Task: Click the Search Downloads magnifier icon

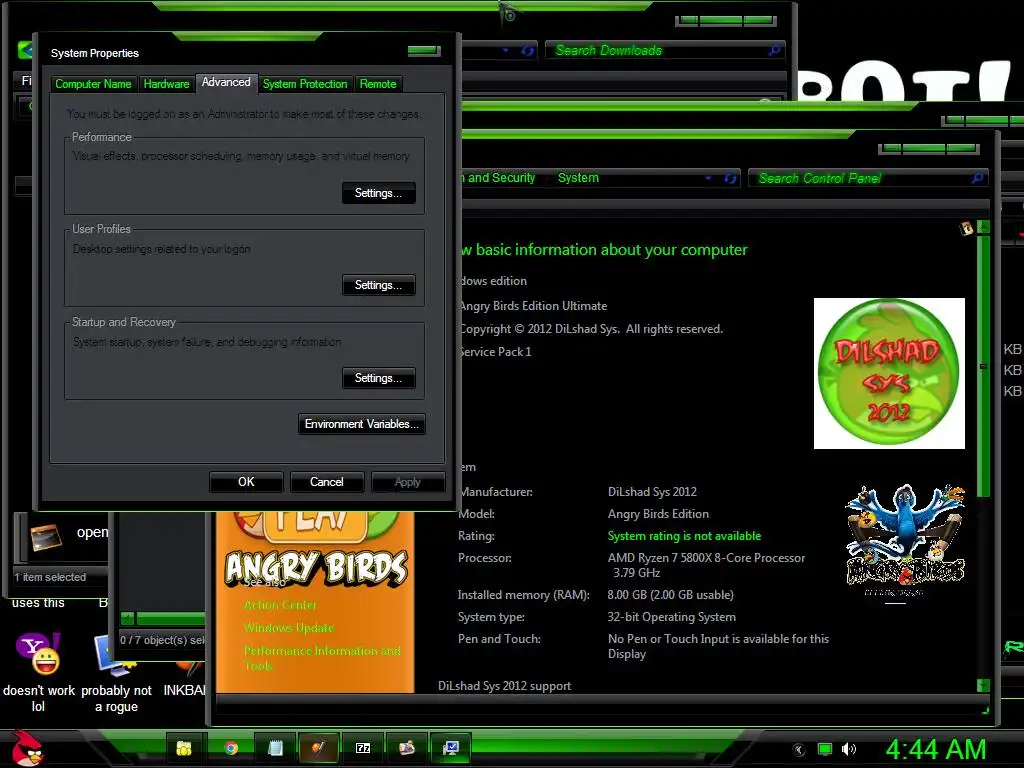Action: point(775,50)
